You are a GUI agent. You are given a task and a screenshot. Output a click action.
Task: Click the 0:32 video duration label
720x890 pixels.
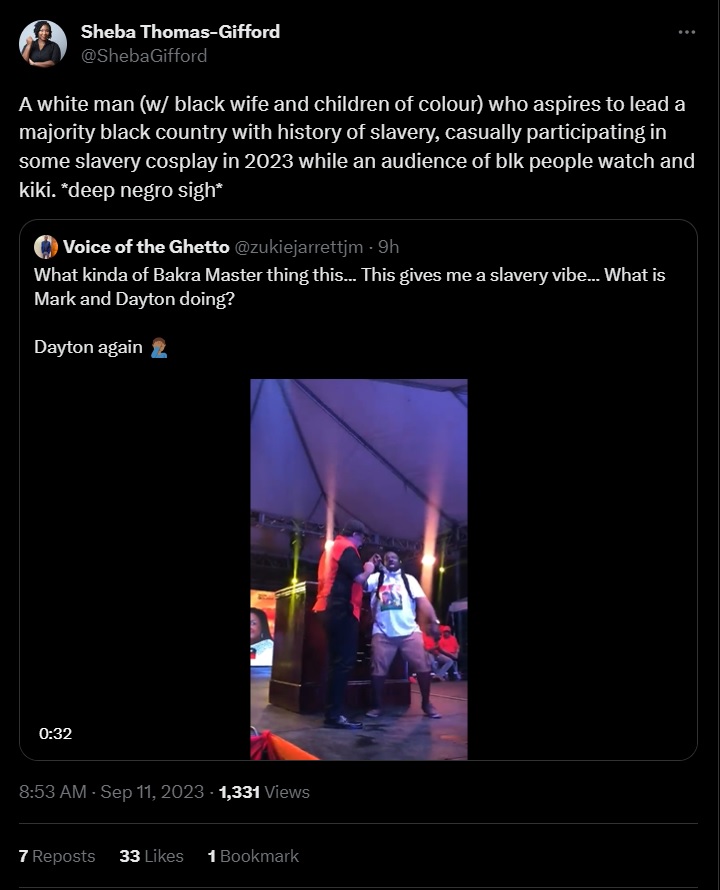tap(56, 733)
